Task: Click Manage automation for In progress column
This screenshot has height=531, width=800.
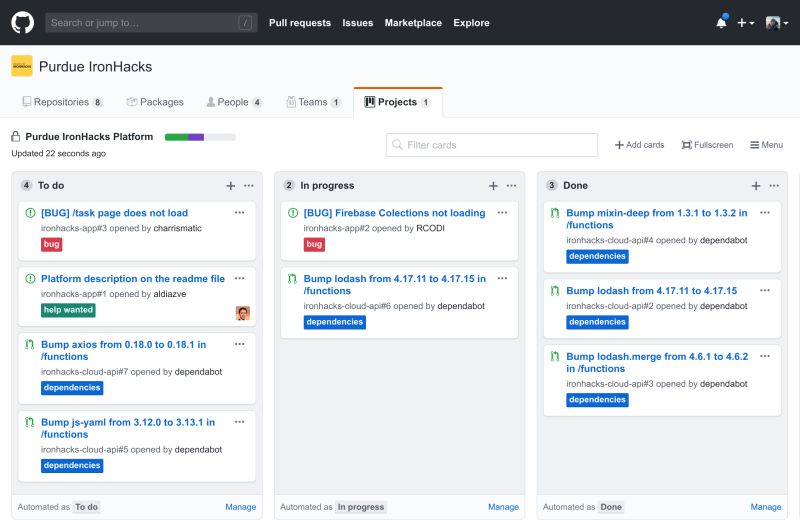Action: (x=504, y=507)
